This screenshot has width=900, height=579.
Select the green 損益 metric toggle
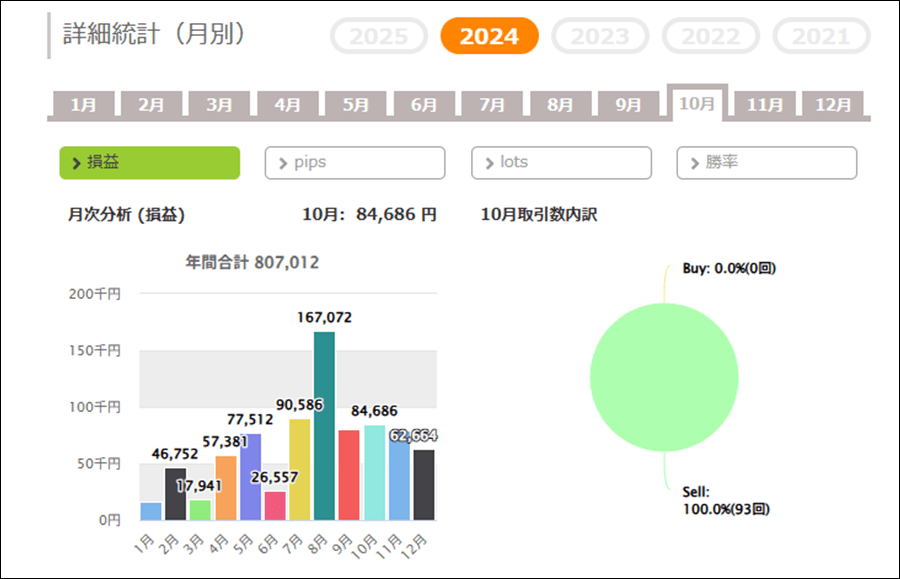tap(150, 163)
